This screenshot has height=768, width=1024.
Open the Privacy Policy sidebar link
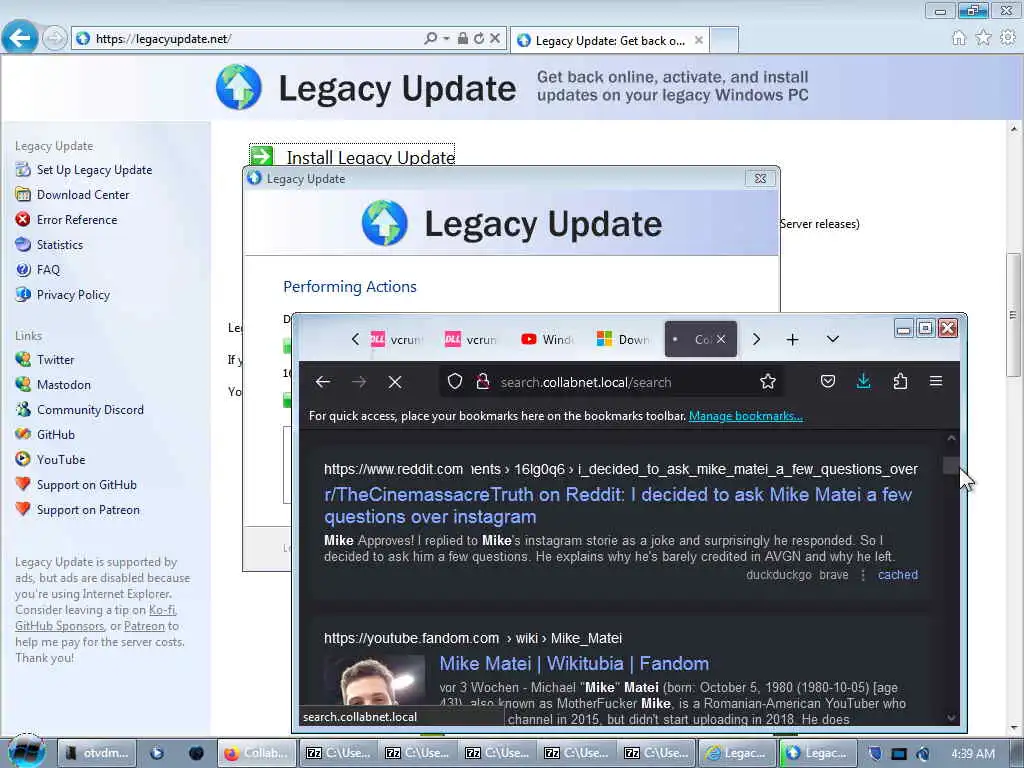click(x=73, y=295)
